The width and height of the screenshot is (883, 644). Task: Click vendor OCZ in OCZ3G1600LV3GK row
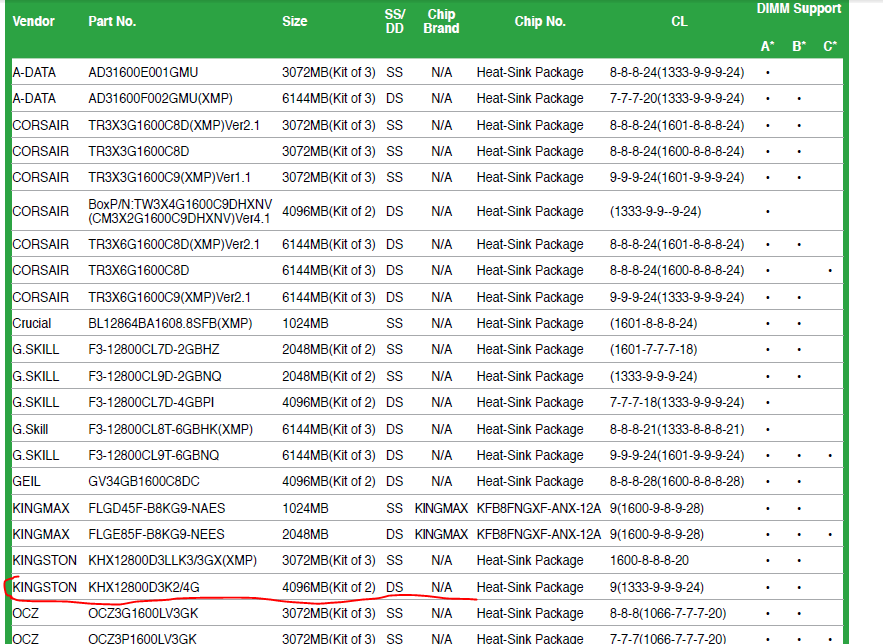click(25, 613)
